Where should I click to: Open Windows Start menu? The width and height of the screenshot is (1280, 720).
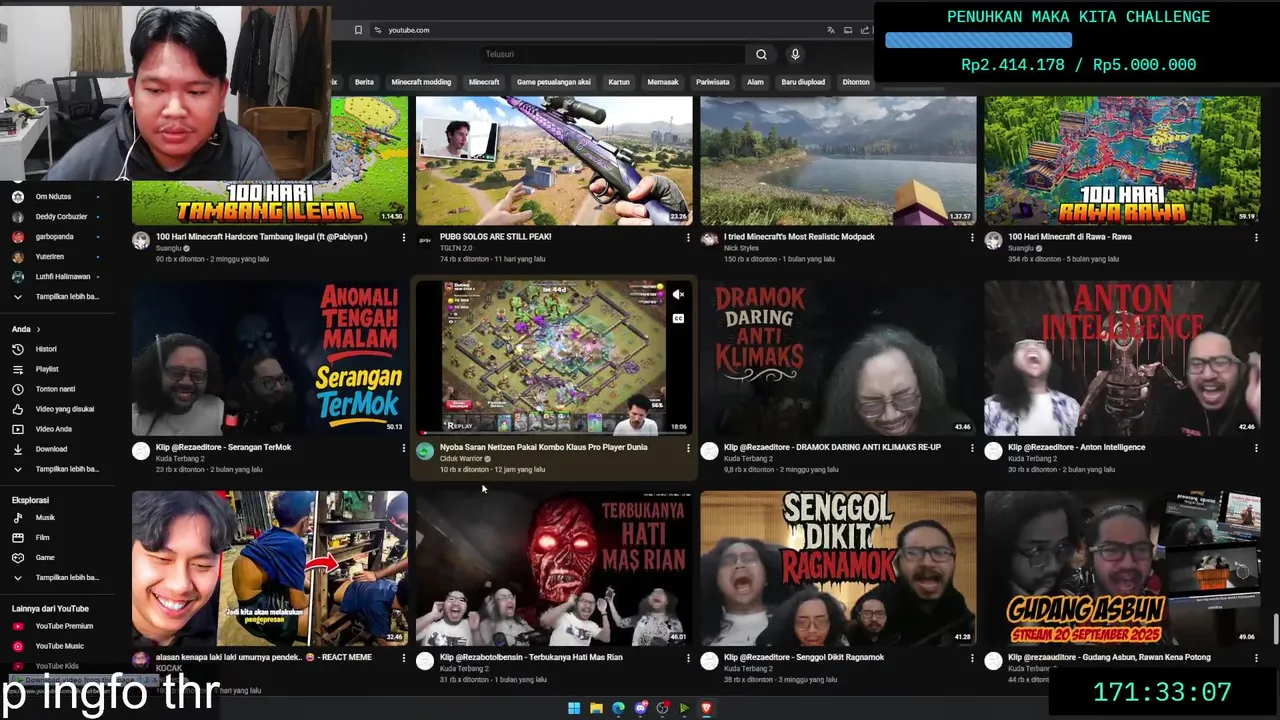click(x=574, y=708)
